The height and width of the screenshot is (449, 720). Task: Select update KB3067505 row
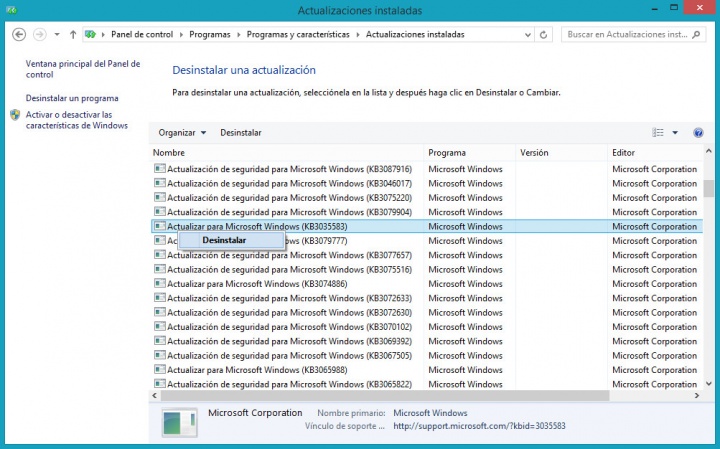pos(427,356)
